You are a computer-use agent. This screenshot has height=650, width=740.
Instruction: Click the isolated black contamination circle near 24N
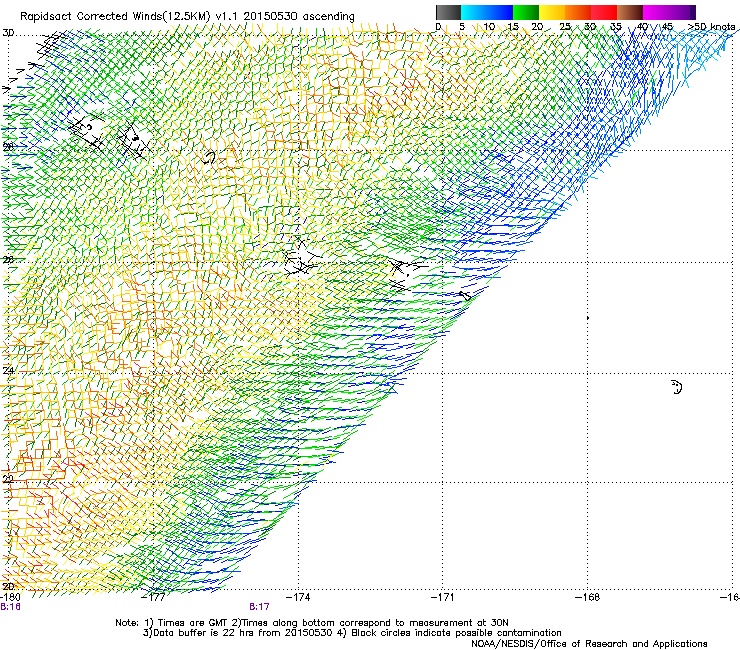pos(677,387)
